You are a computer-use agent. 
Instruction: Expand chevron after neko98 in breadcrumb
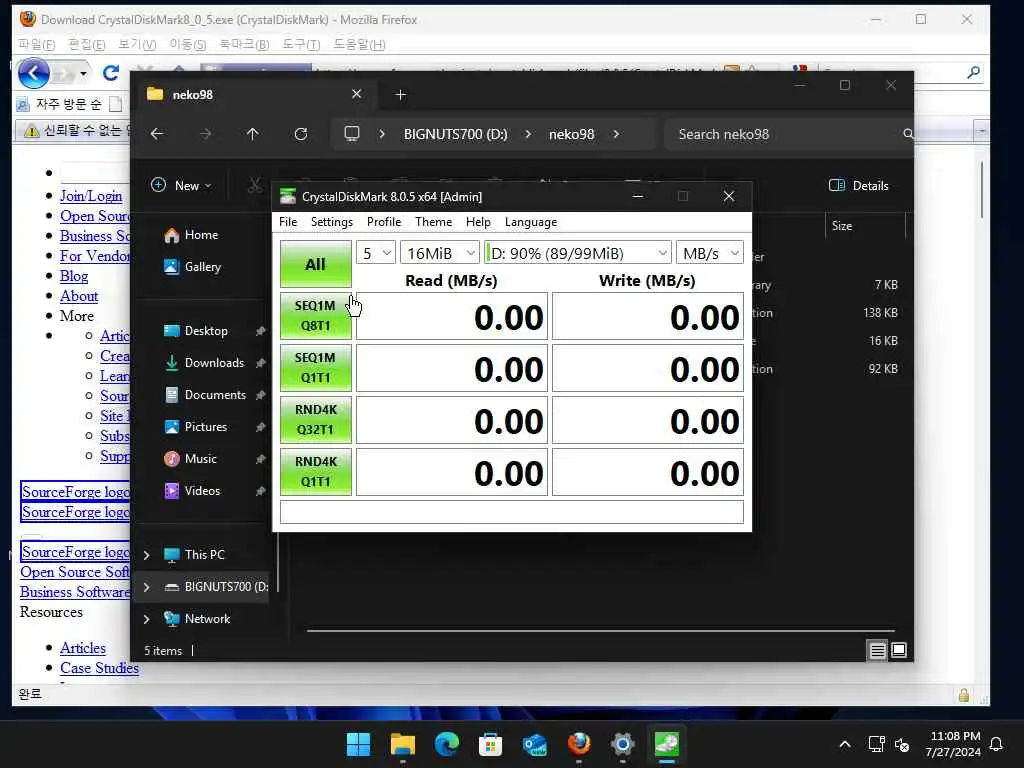click(x=616, y=134)
